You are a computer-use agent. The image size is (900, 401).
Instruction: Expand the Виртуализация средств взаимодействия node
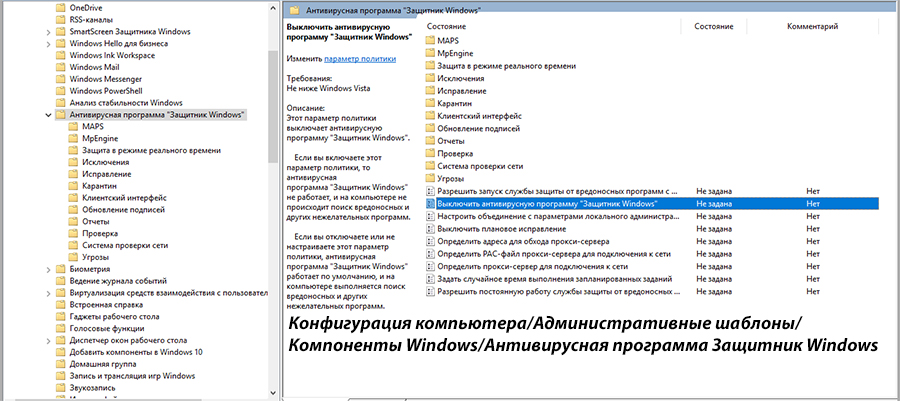(48, 293)
